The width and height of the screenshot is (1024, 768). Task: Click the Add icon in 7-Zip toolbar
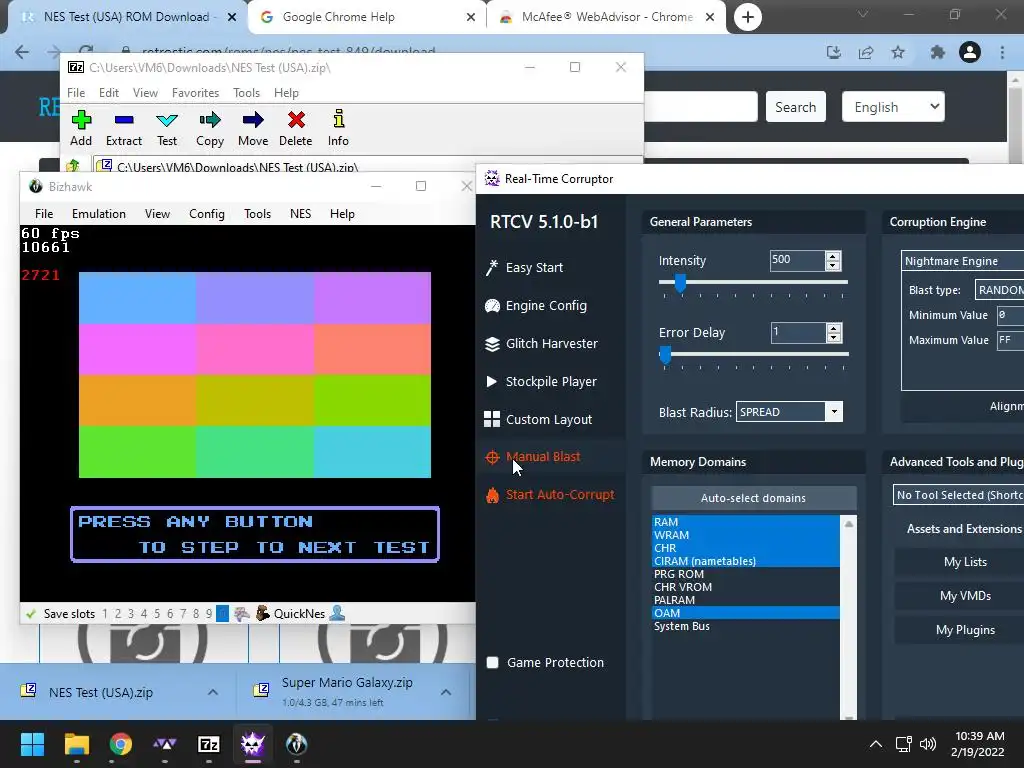point(81,120)
